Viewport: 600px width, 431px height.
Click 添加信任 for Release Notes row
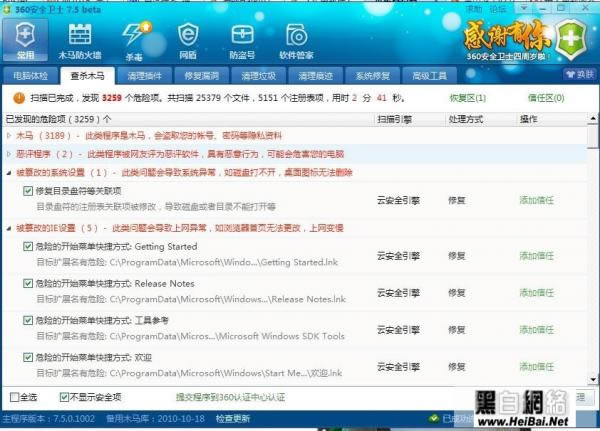[x=536, y=293]
